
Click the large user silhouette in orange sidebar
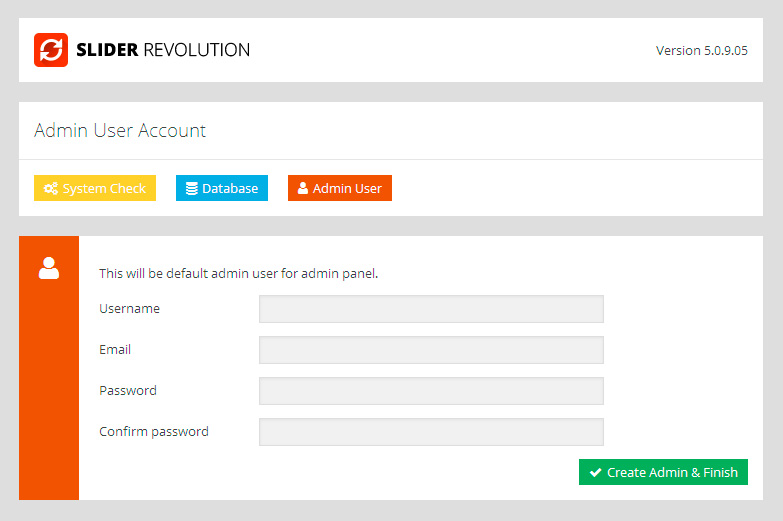(49, 268)
